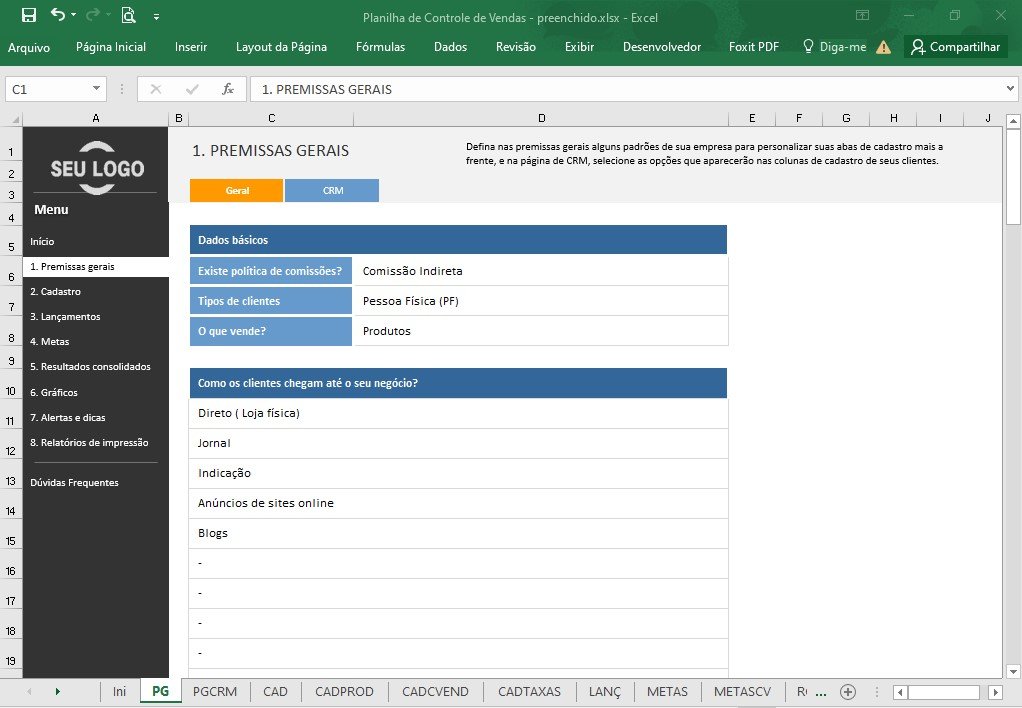Add a new sheet with plus icon
Viewport: 1022px width, 708px height.
click(x=847, y=692)
